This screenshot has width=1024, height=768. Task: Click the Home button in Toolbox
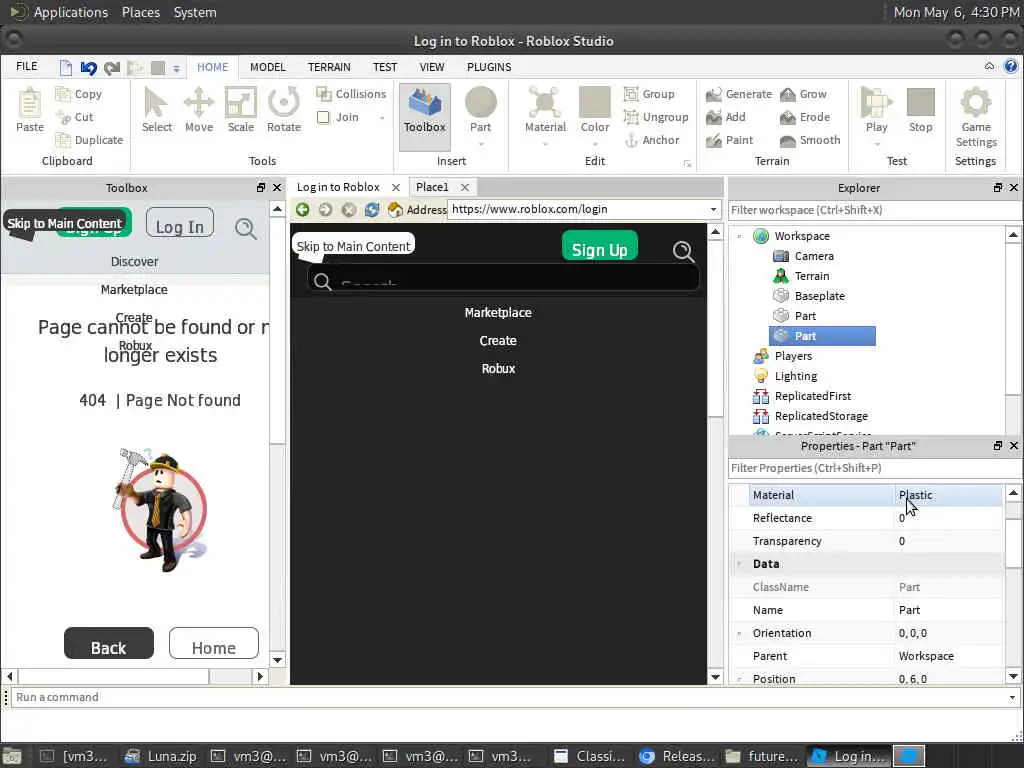tap(214, 644)
